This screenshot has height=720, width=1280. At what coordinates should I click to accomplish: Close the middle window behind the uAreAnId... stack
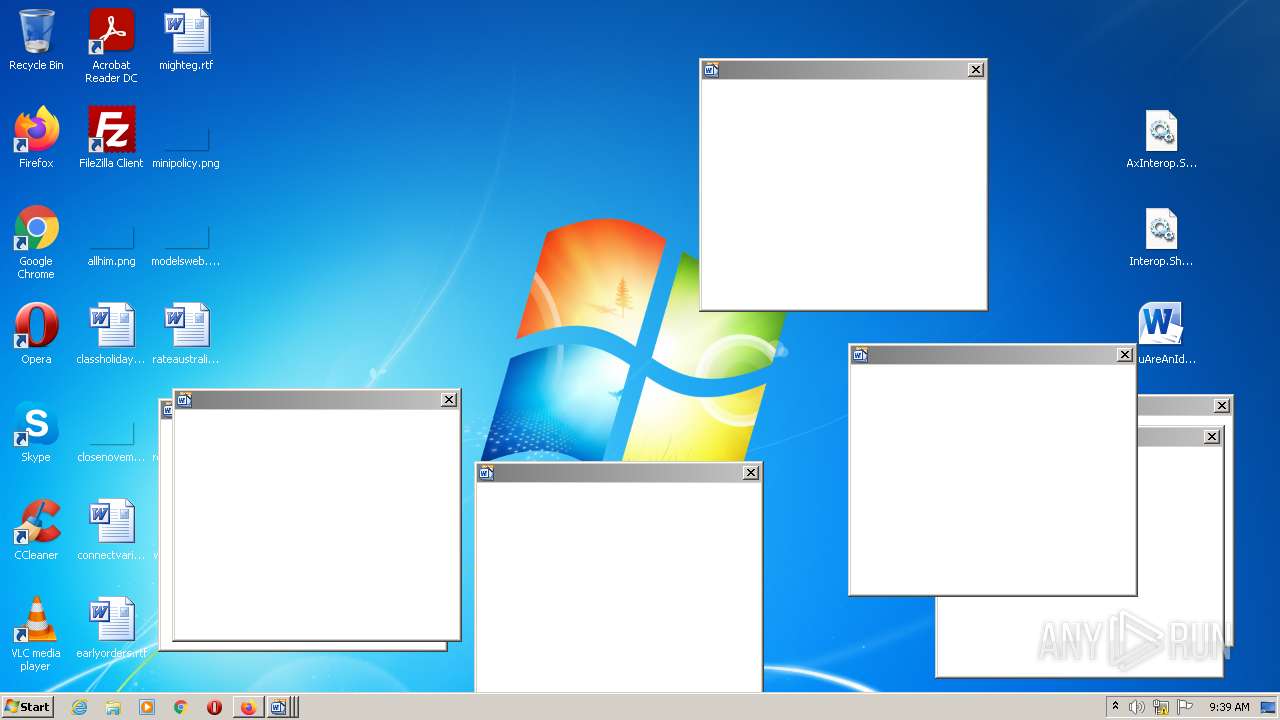pos(1212,437)
